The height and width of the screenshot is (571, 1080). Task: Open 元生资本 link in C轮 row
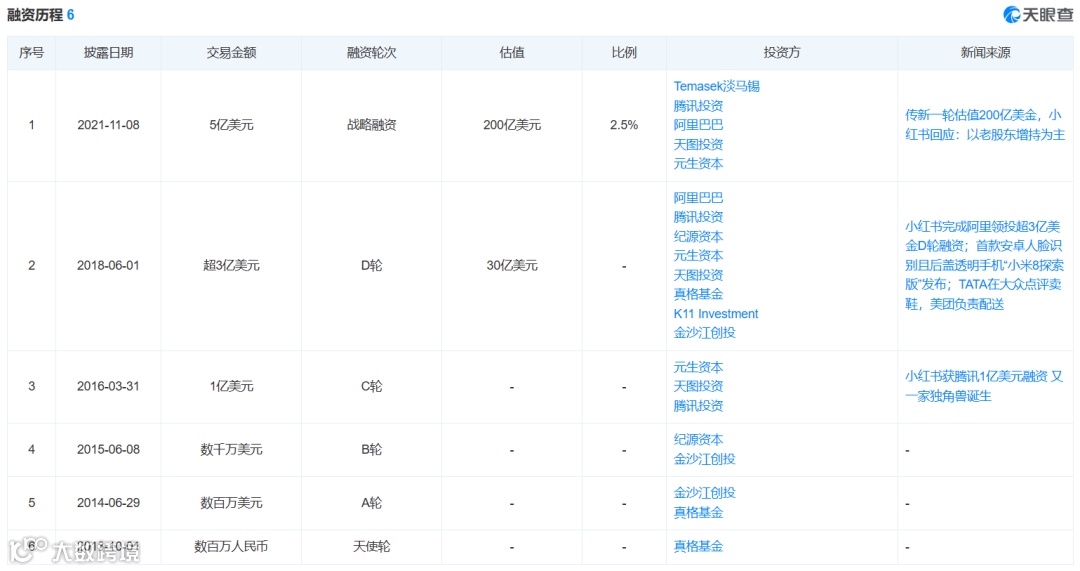pos(698,367)
